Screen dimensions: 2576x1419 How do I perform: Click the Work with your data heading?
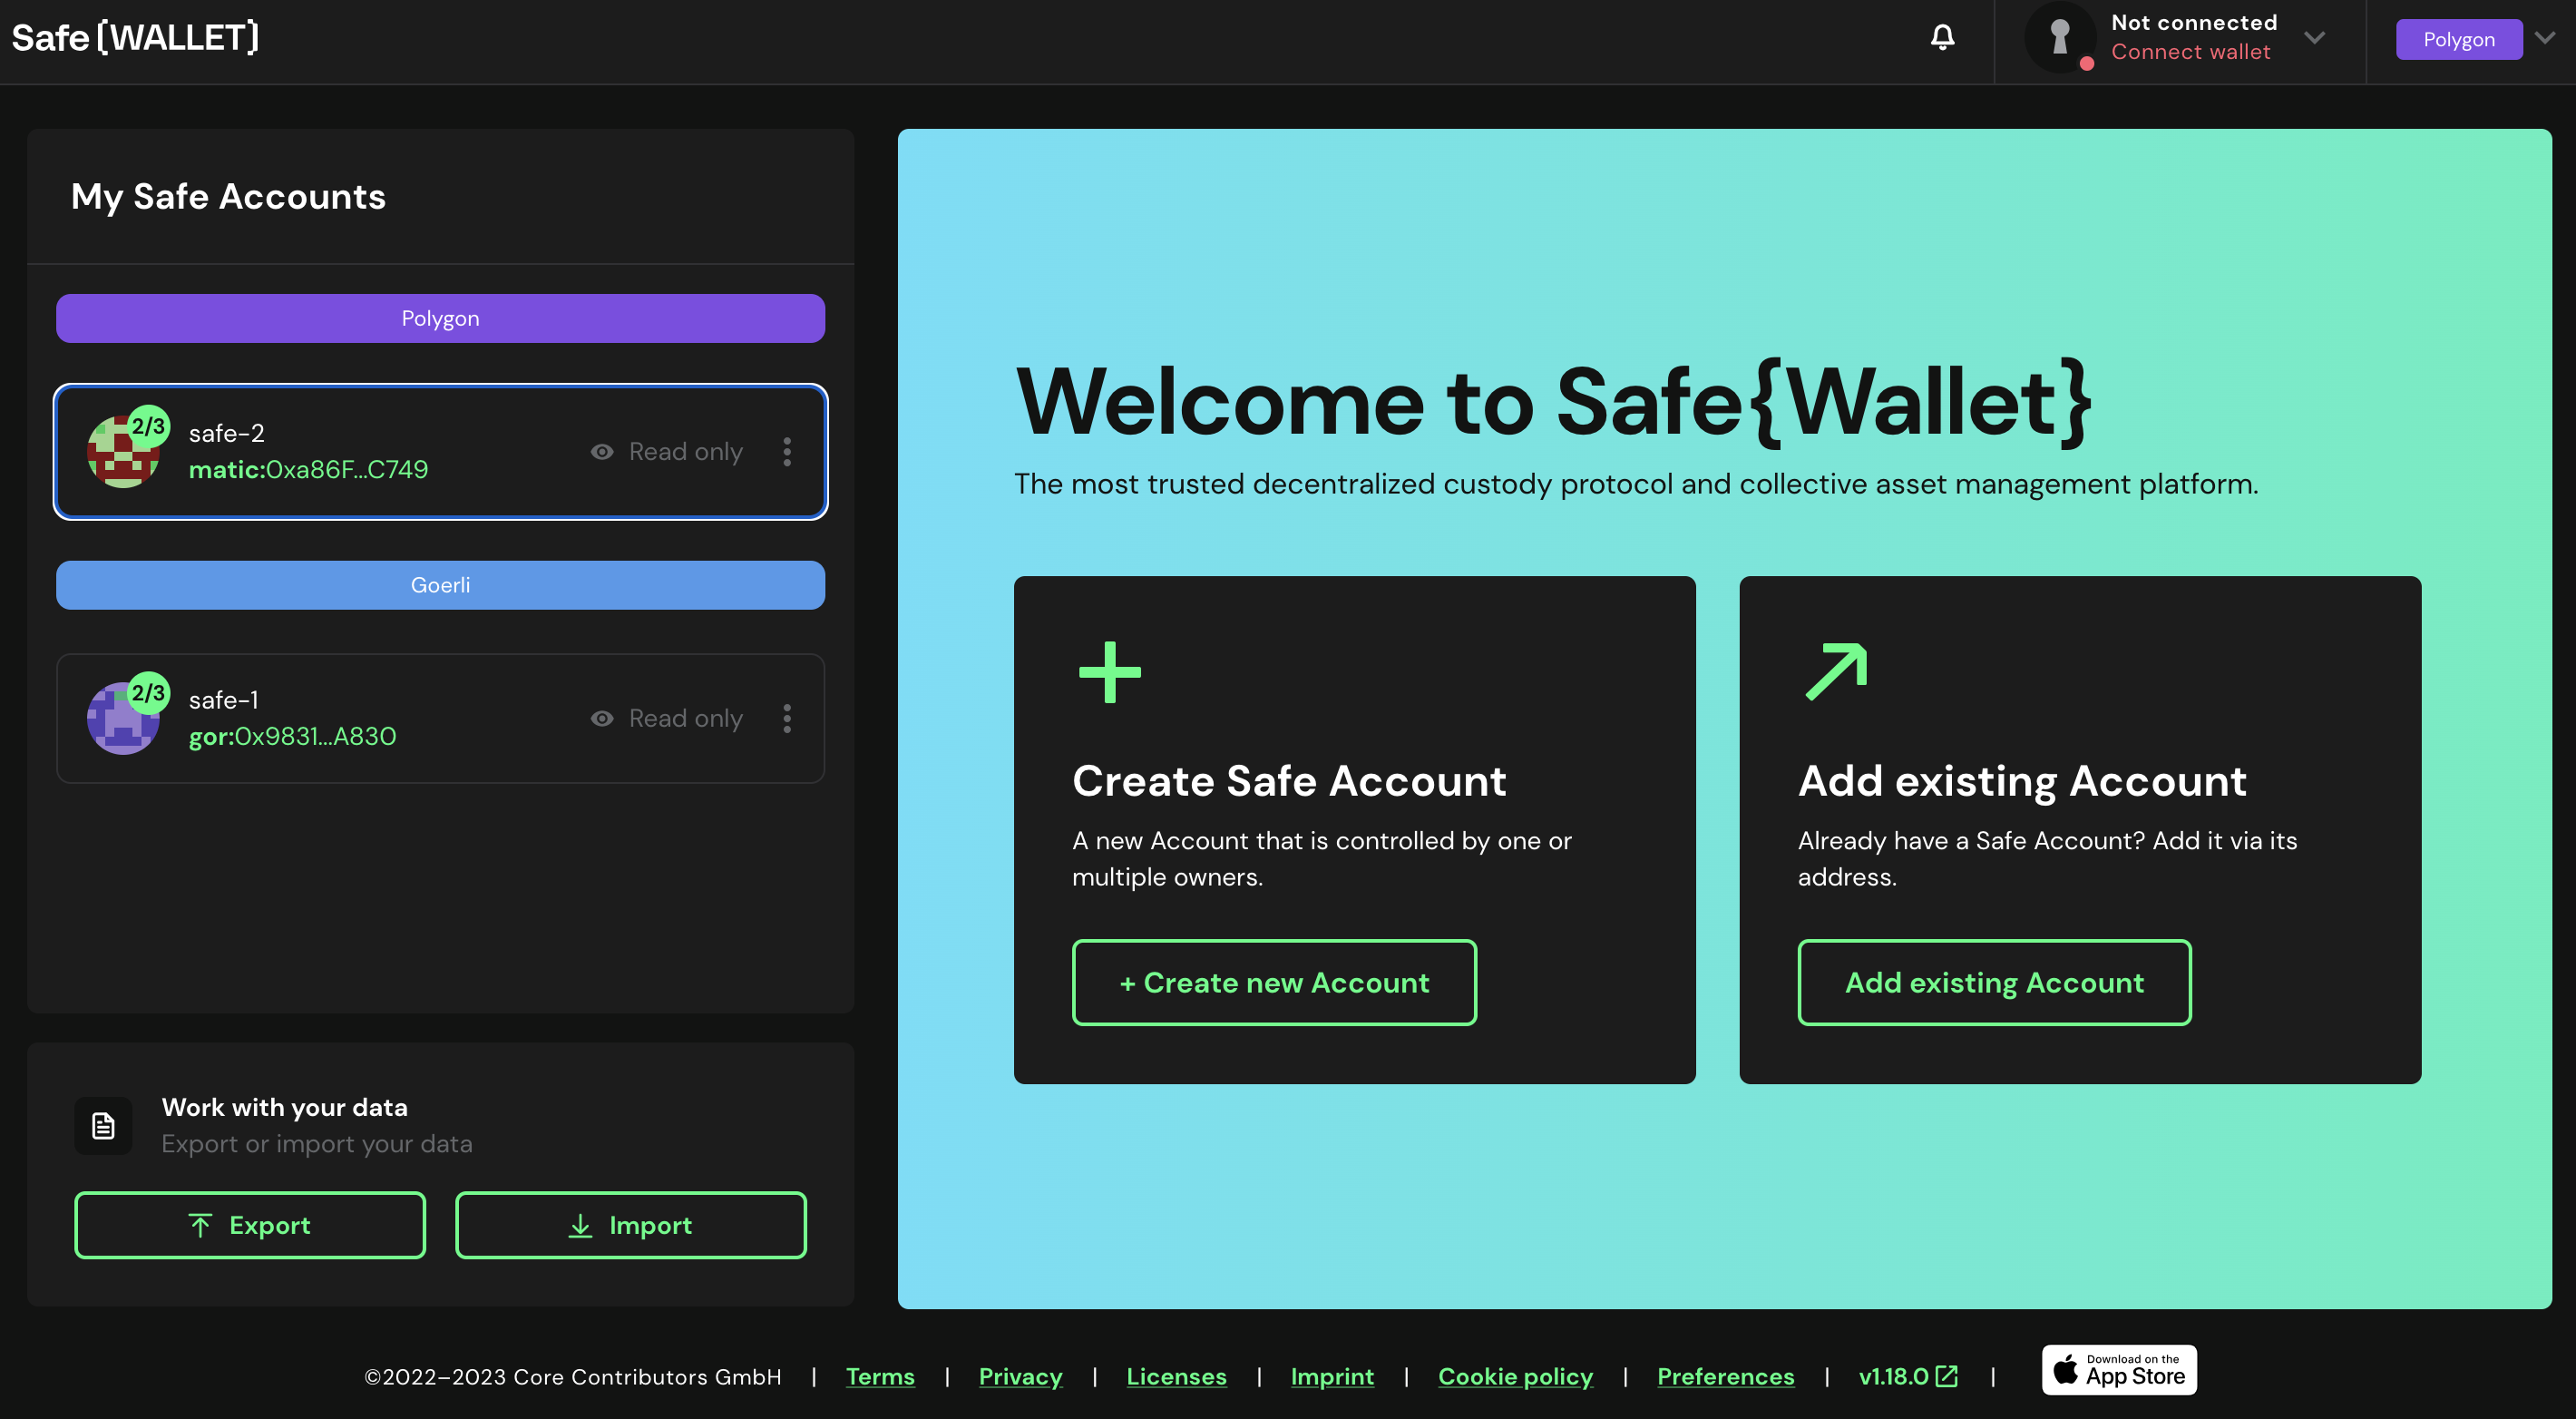click(285, 1108)
